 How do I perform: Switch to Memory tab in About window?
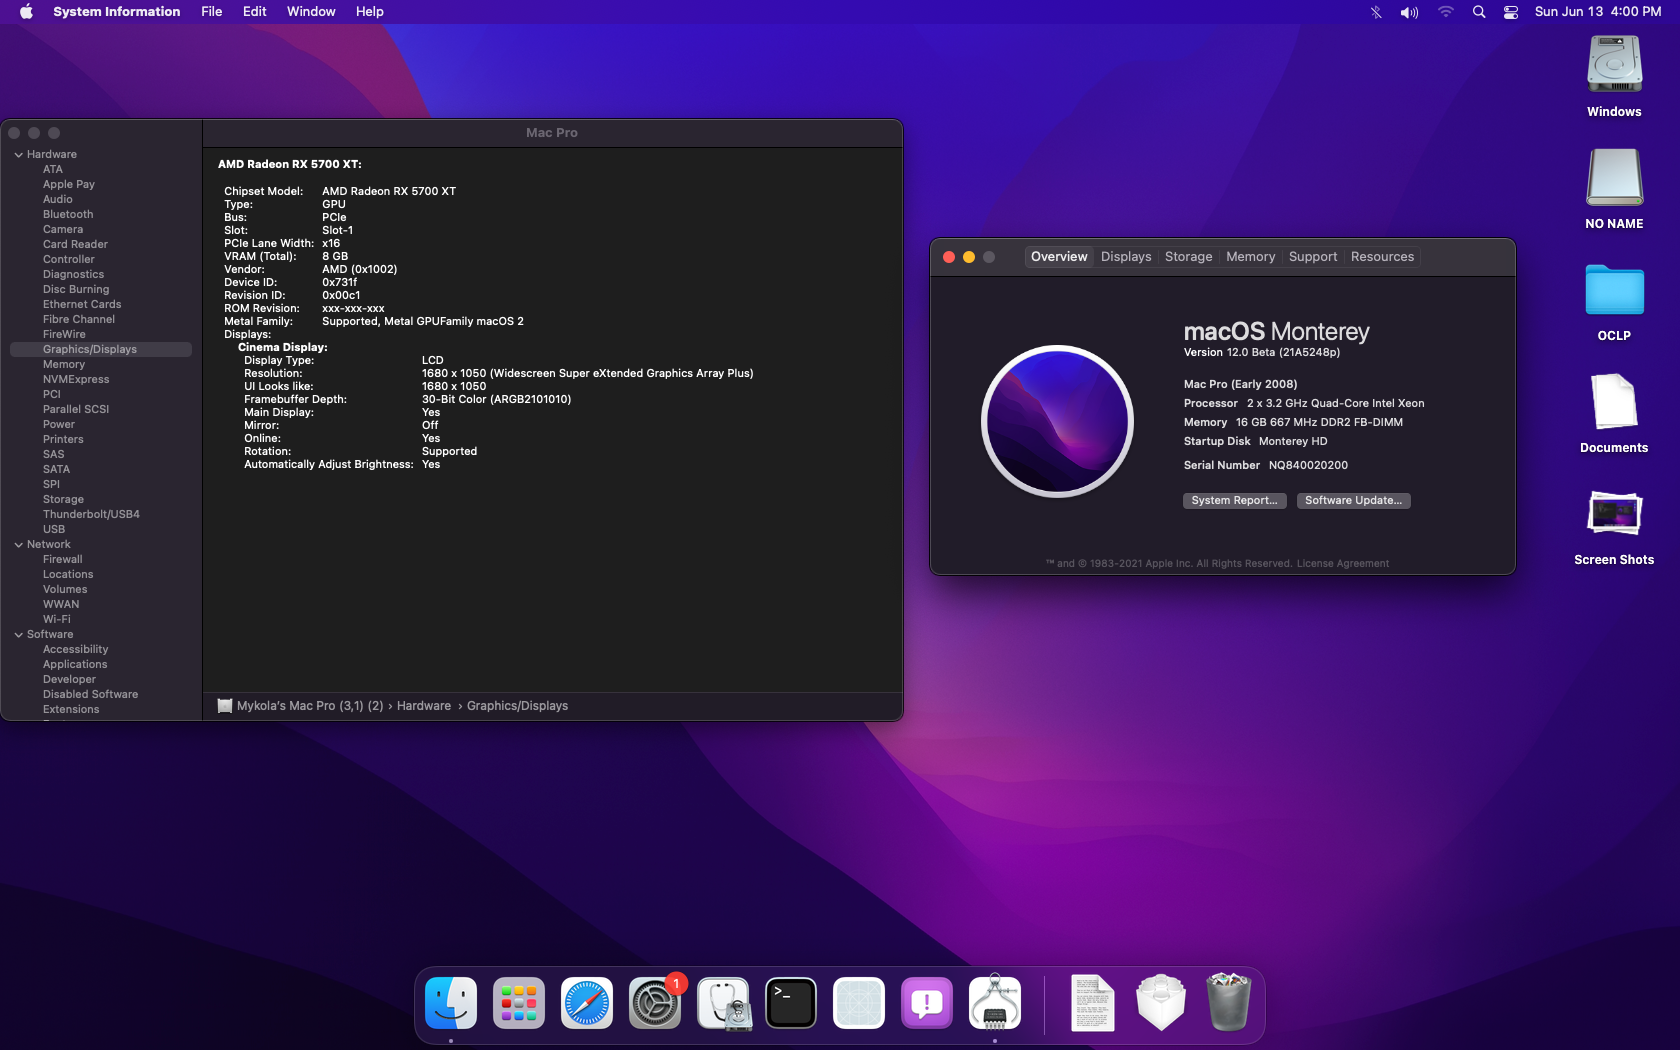tap(1250, 257)
